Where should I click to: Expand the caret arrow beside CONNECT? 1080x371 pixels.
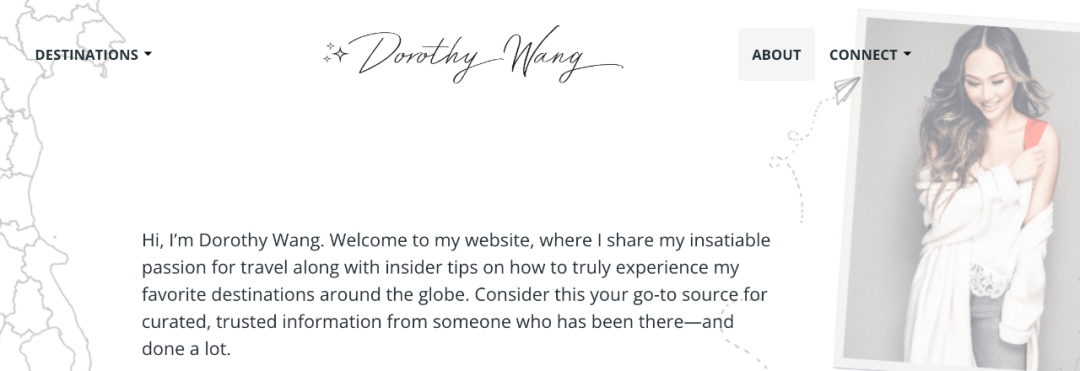coord(907,54)
